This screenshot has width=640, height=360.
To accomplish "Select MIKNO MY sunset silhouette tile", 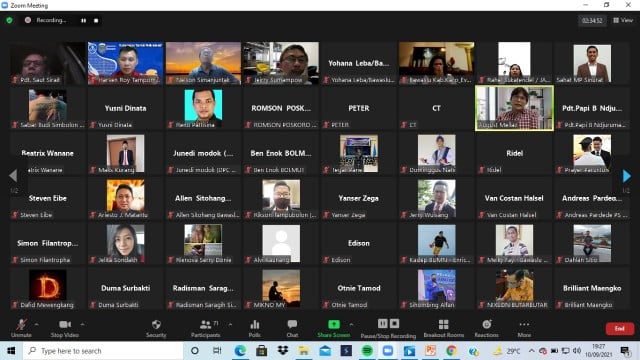I will pyautogui.click(x=281, y=288).
